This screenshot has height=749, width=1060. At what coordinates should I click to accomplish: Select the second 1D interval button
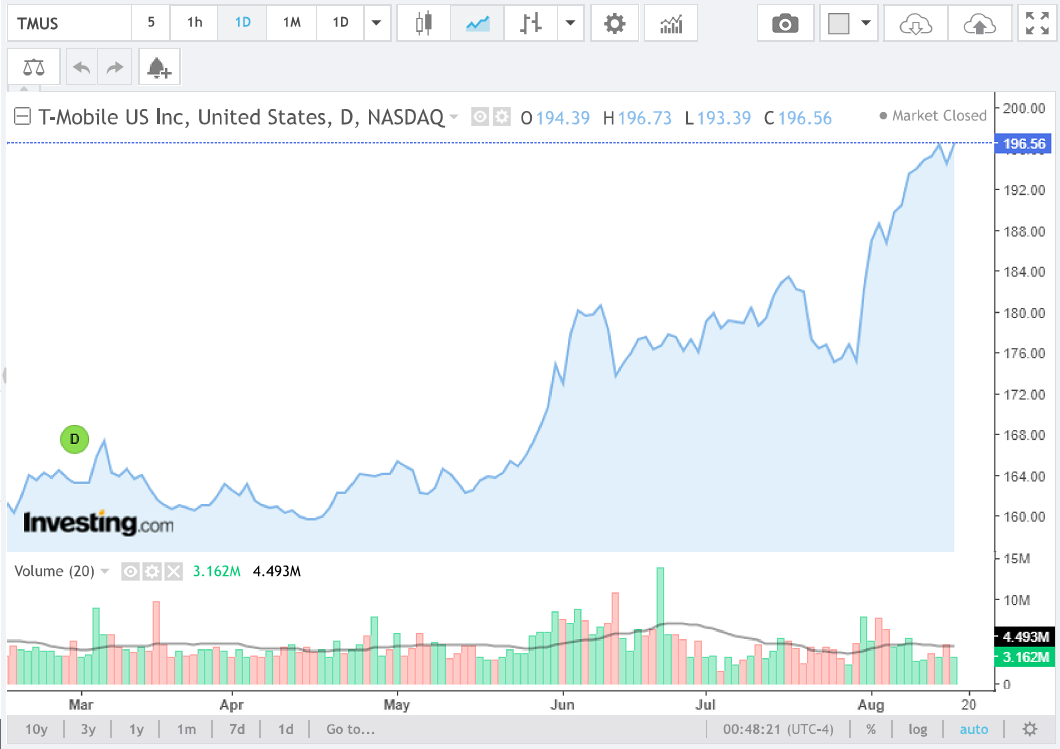[x=340, y=23]
